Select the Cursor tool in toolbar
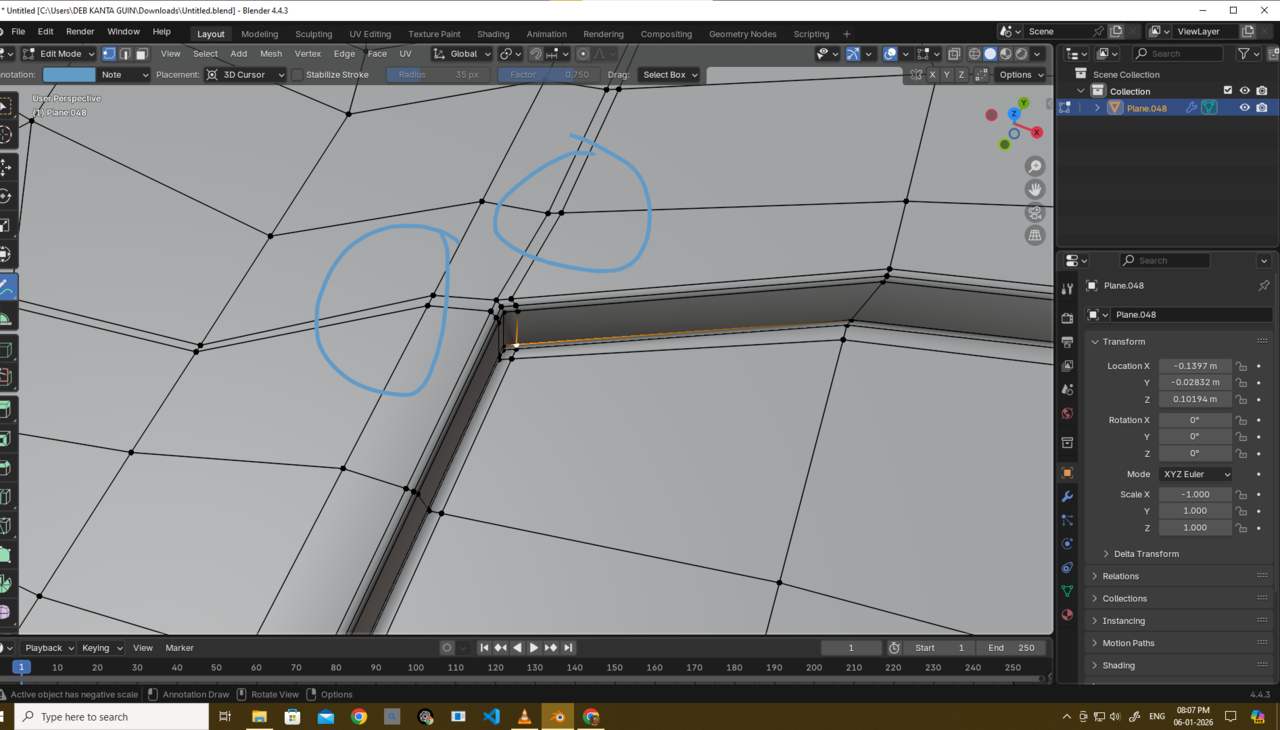Image resolution: width=1280 pixels, height=730 pixels. pos(6,135)
